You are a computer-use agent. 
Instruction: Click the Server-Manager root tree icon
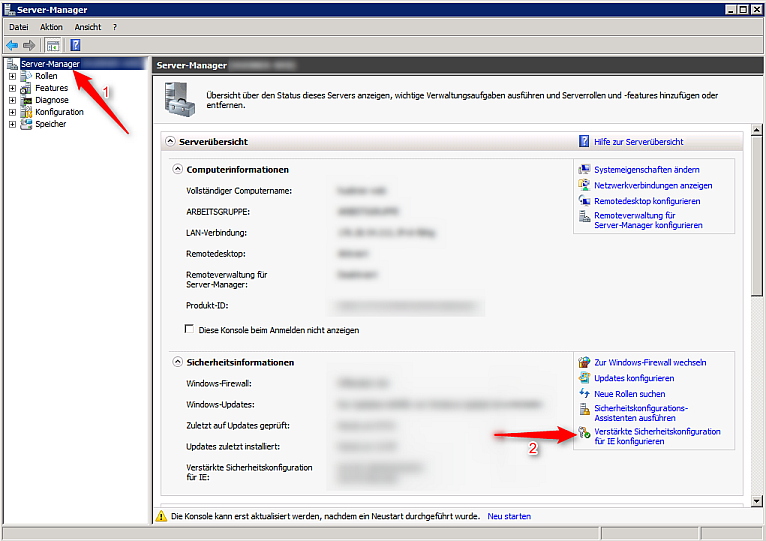(x=12, y=64)
